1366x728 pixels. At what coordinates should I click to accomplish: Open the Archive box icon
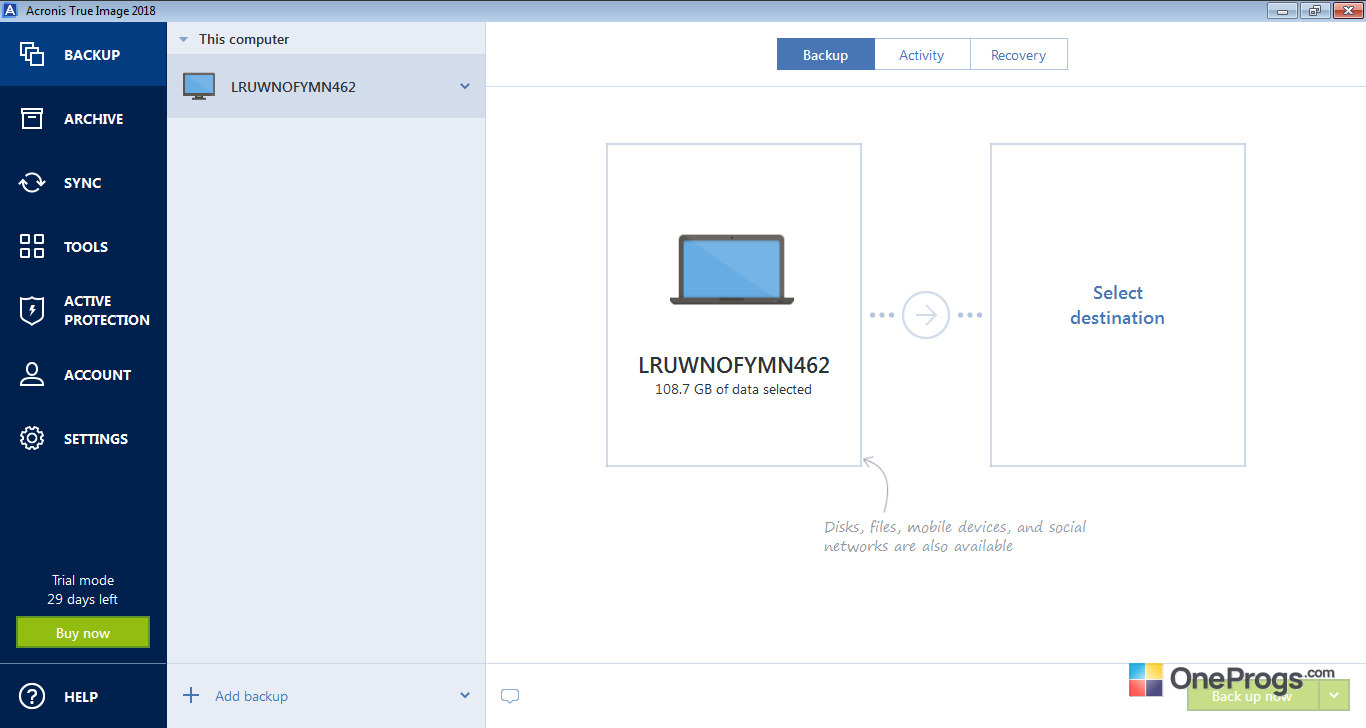pyautogui.click(x=32, y=118)
